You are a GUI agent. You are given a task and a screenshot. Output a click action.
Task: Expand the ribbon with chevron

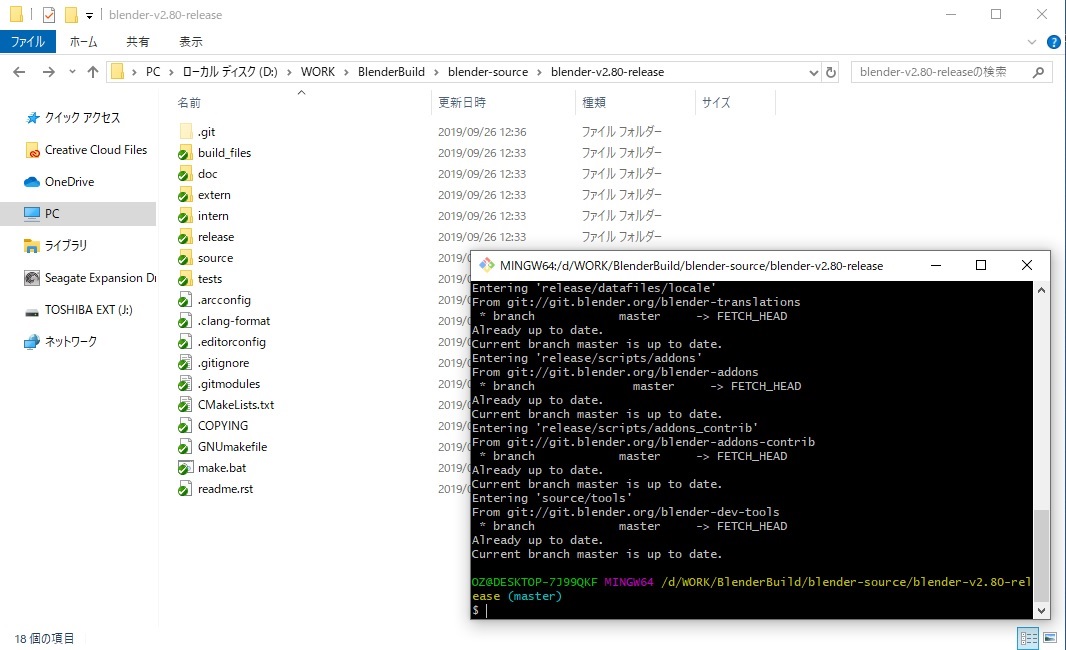pyautogui.click(x=1031, y=42)
